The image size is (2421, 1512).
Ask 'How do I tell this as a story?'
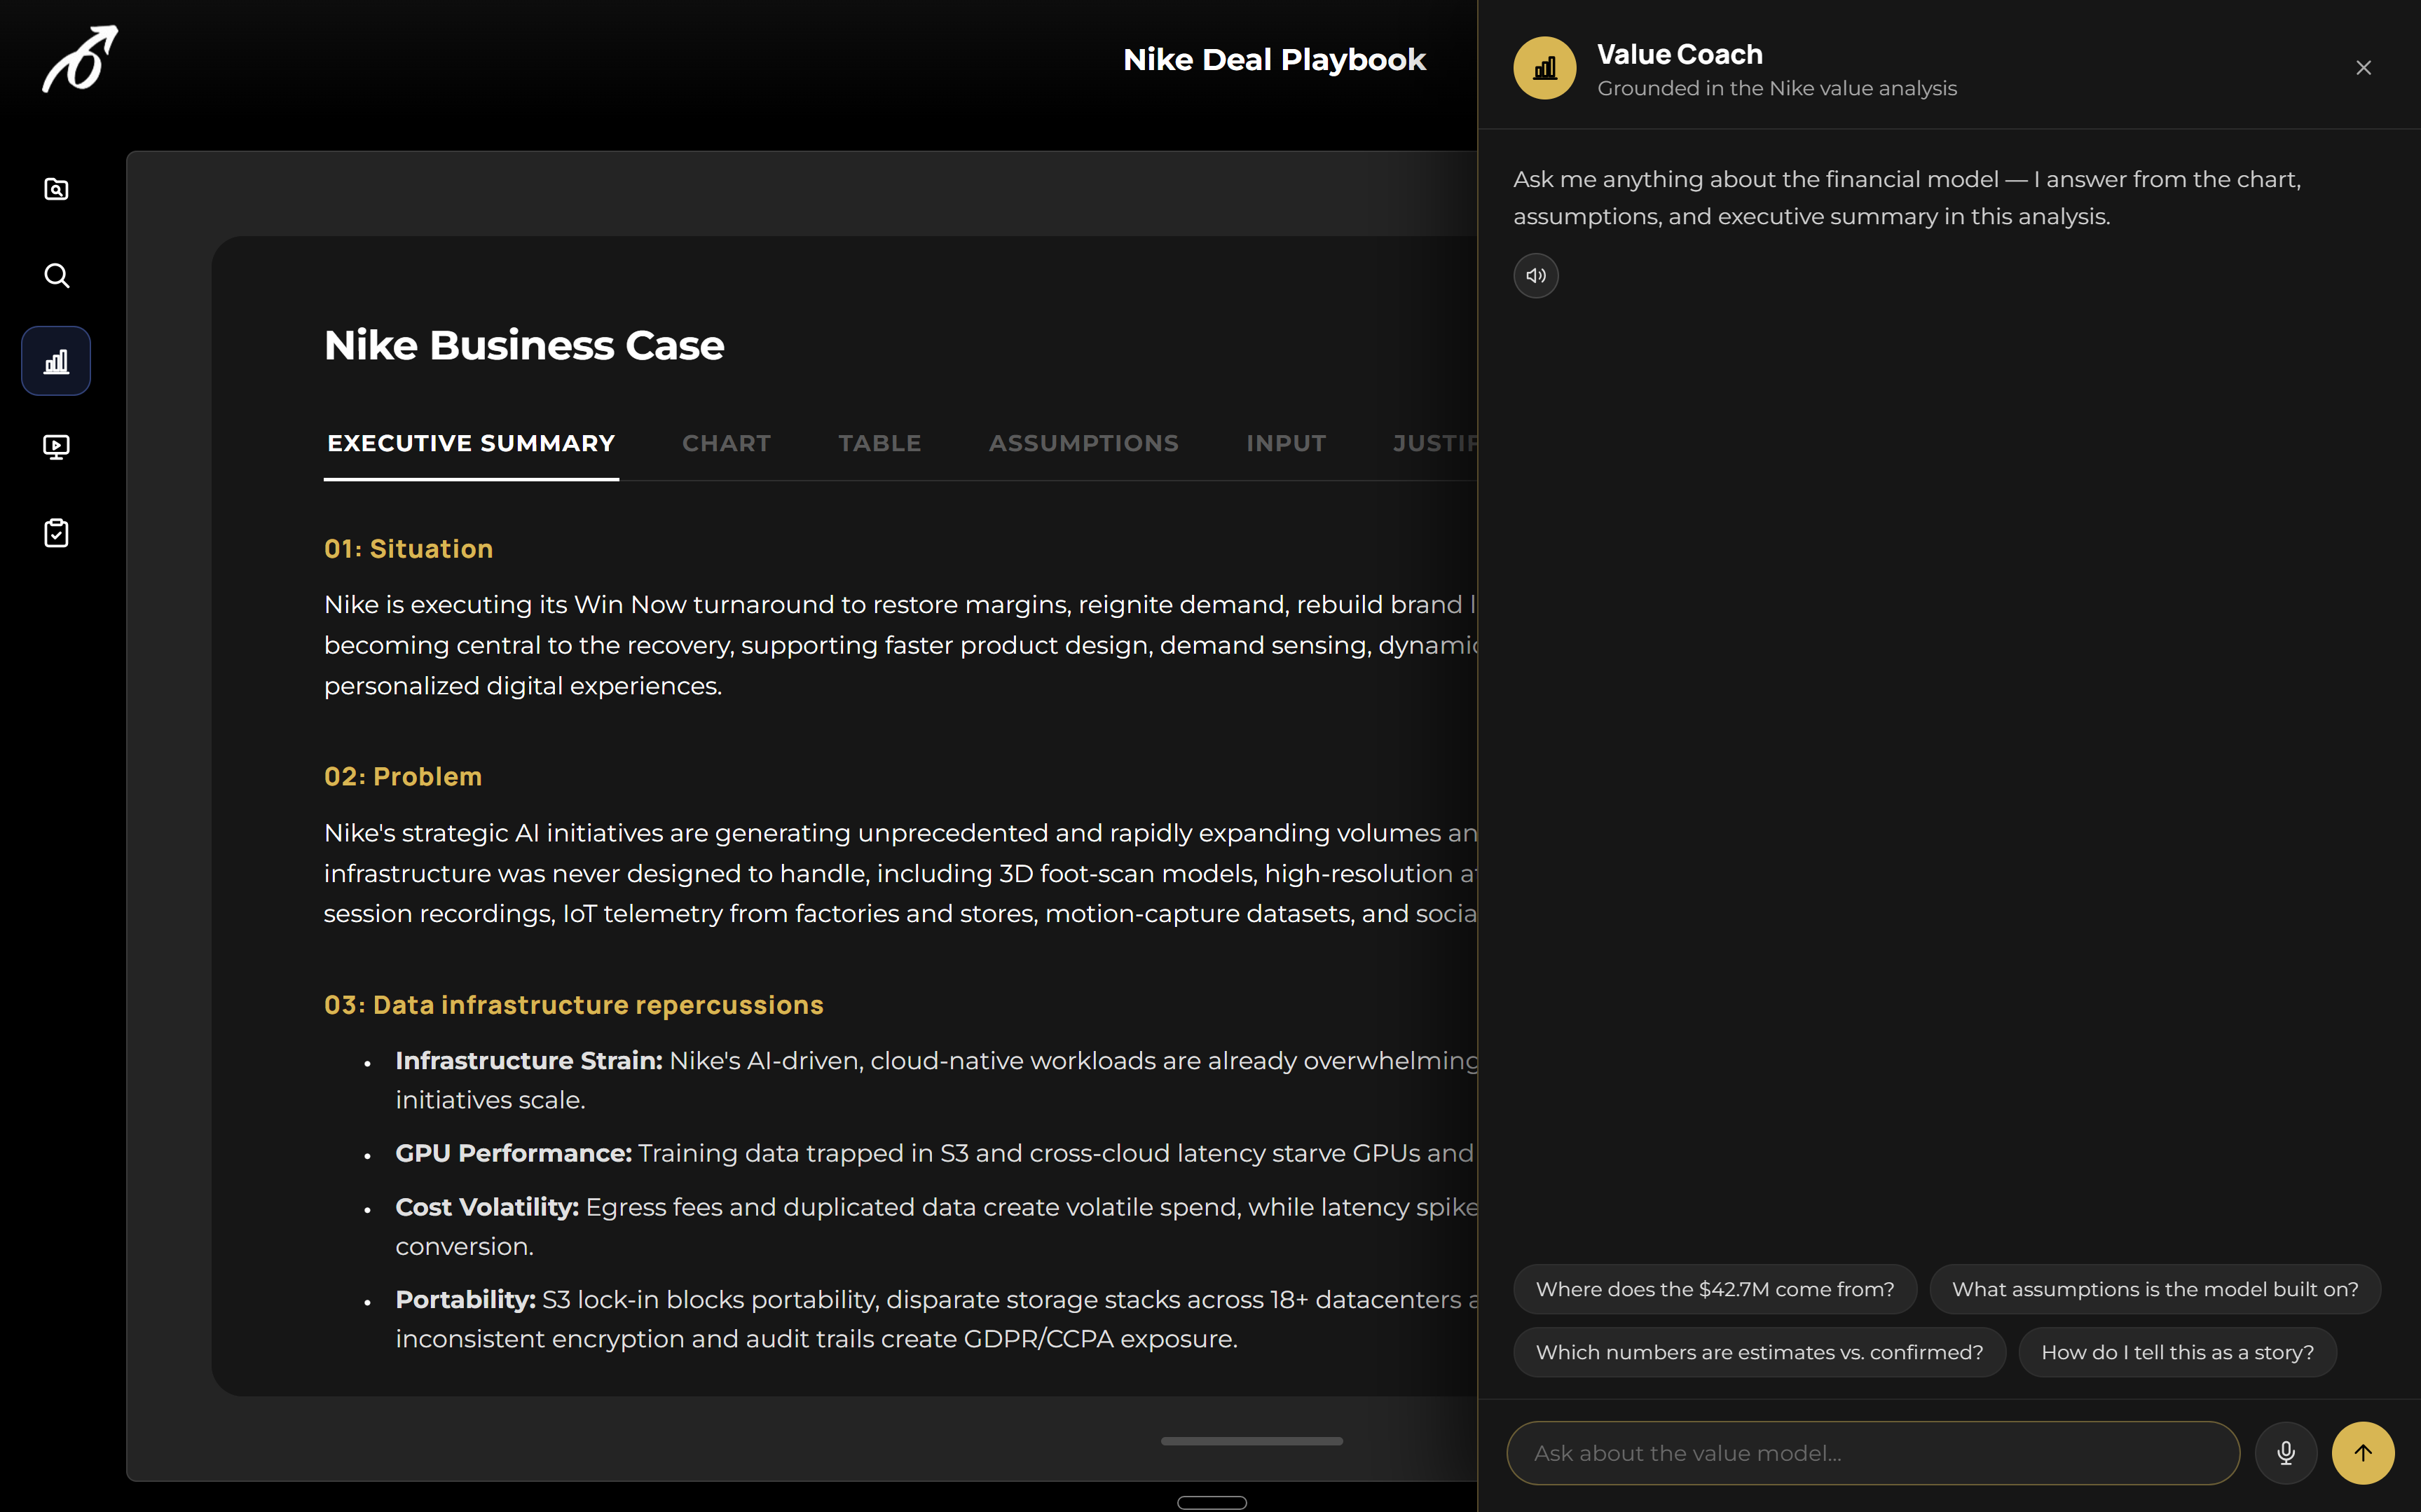click(x=2177, y=1352)
